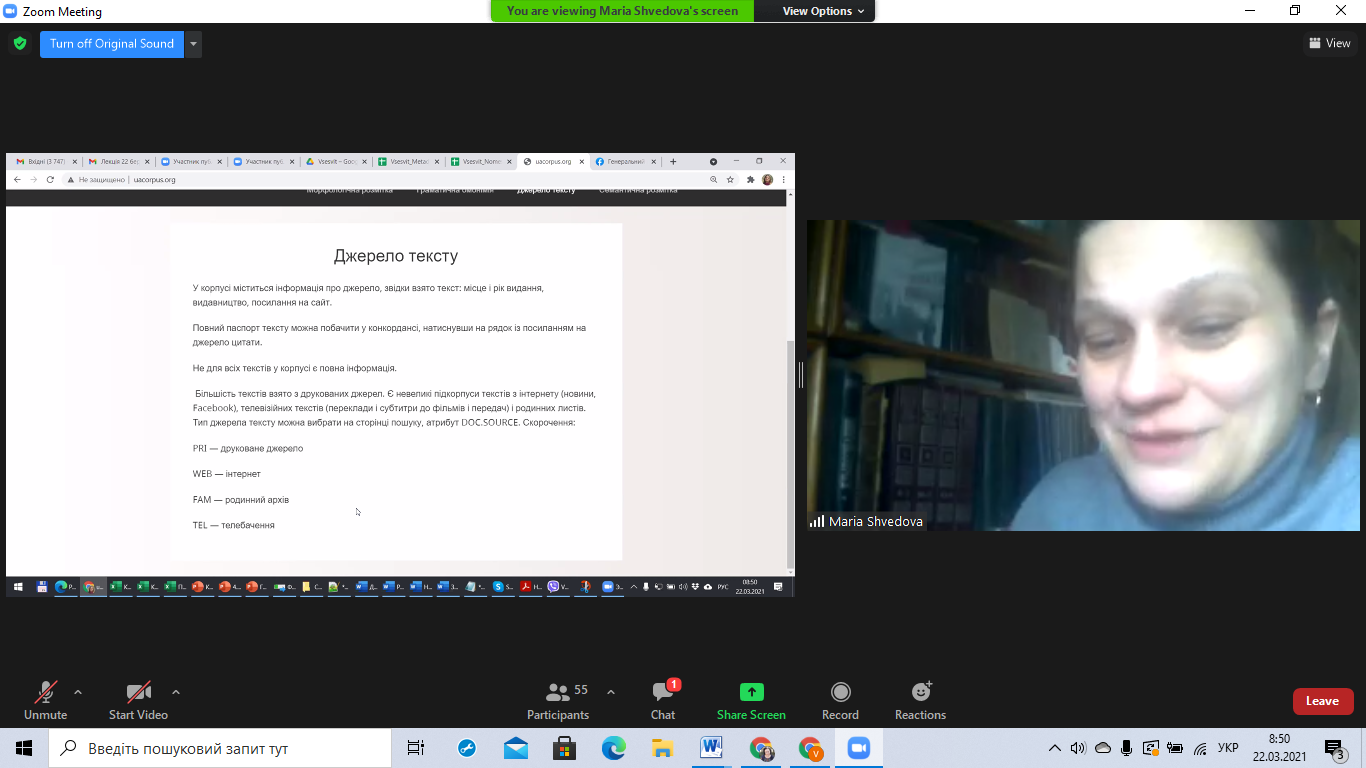The image size is (1366, 768).
Task: Start Video with the camera toggle
Action: [138, 700]
